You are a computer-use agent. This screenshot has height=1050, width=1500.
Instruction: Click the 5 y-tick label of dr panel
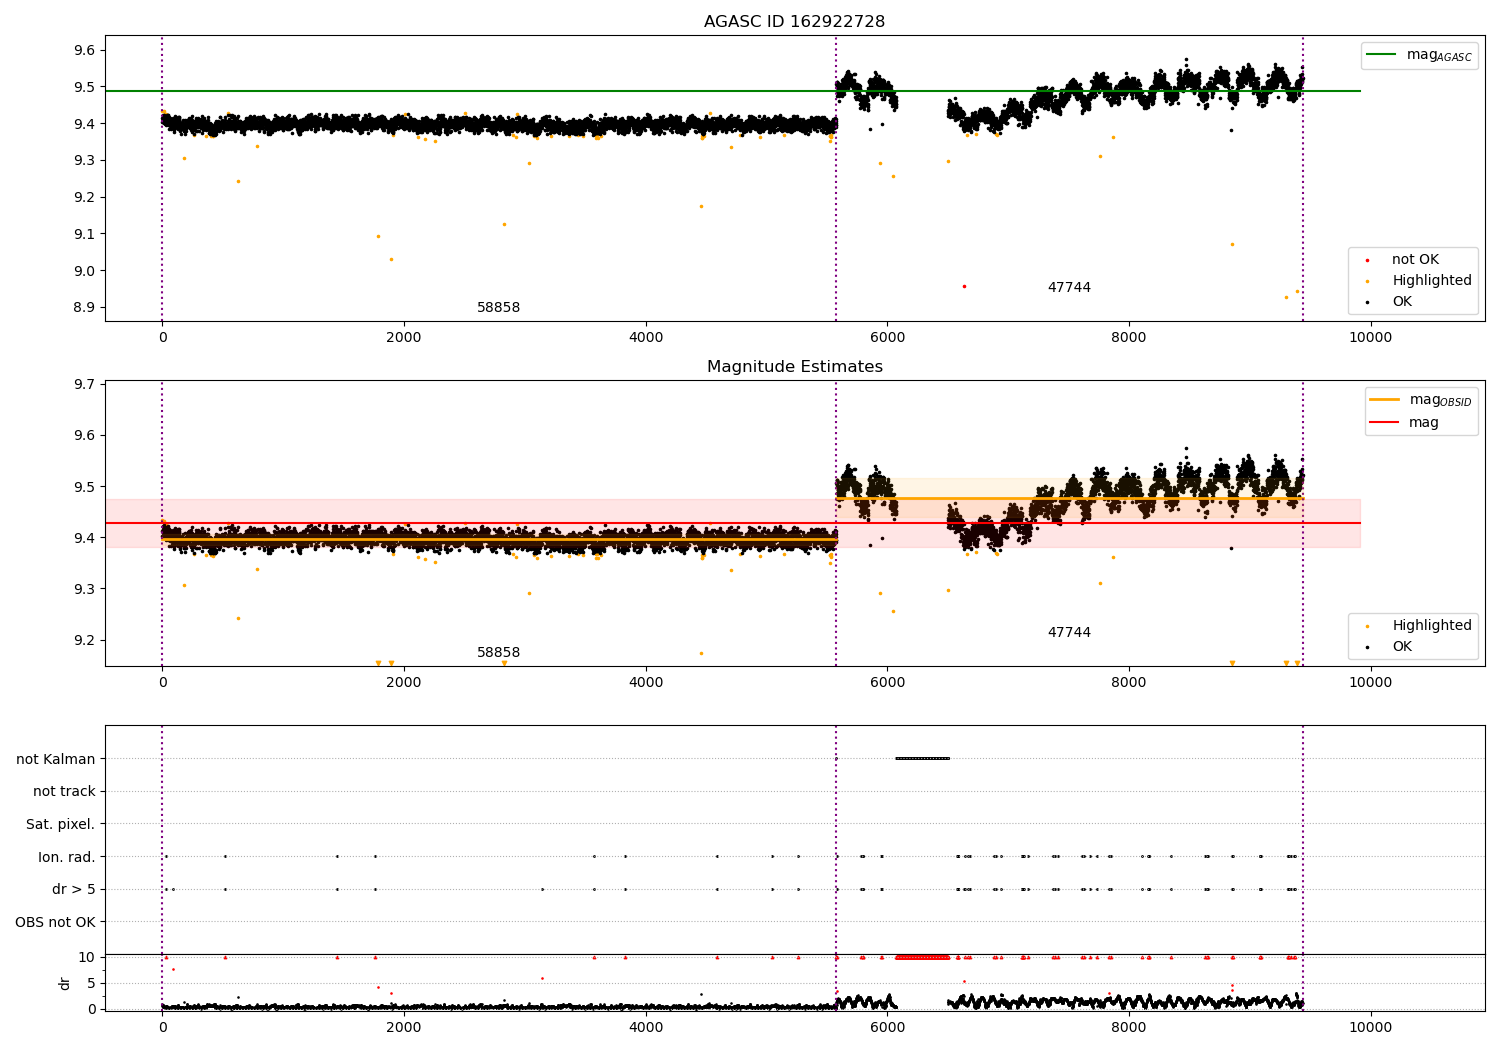click(x=92, y=983)
